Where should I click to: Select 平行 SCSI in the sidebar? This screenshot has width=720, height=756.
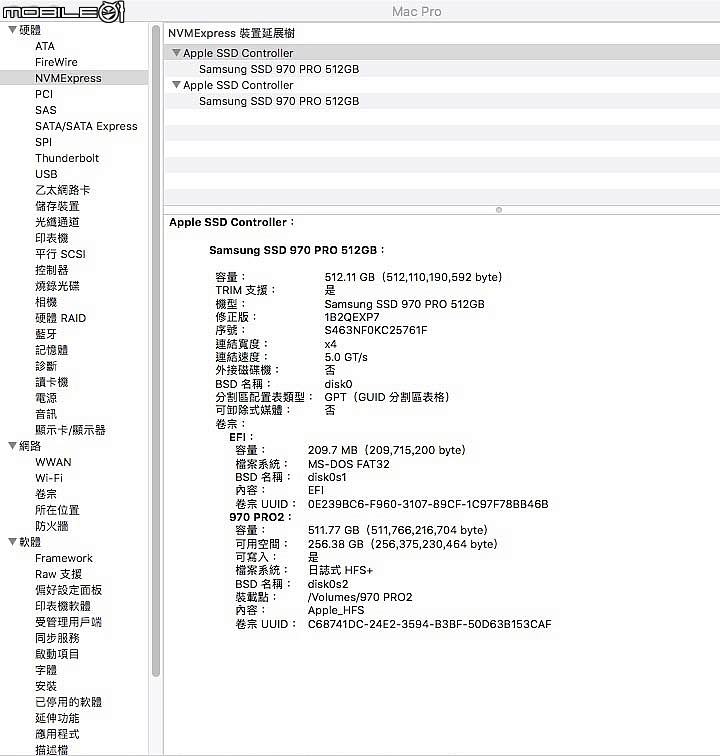click(60, 254)
